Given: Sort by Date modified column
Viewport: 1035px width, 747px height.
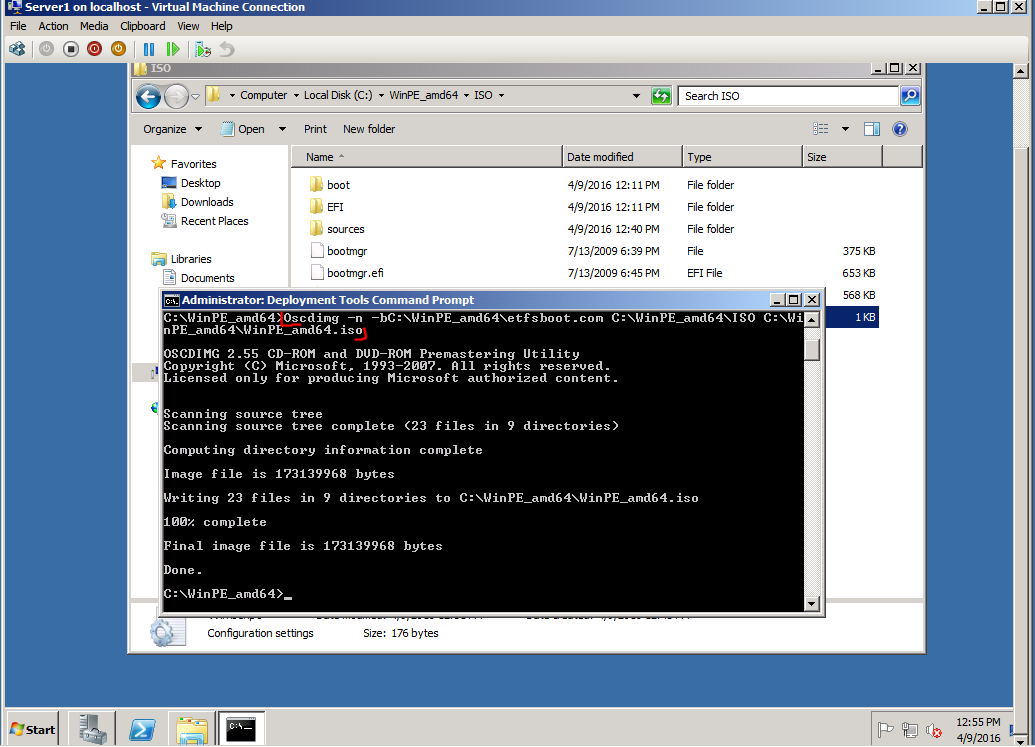Looking at the screenshot, I should [622, 157].
